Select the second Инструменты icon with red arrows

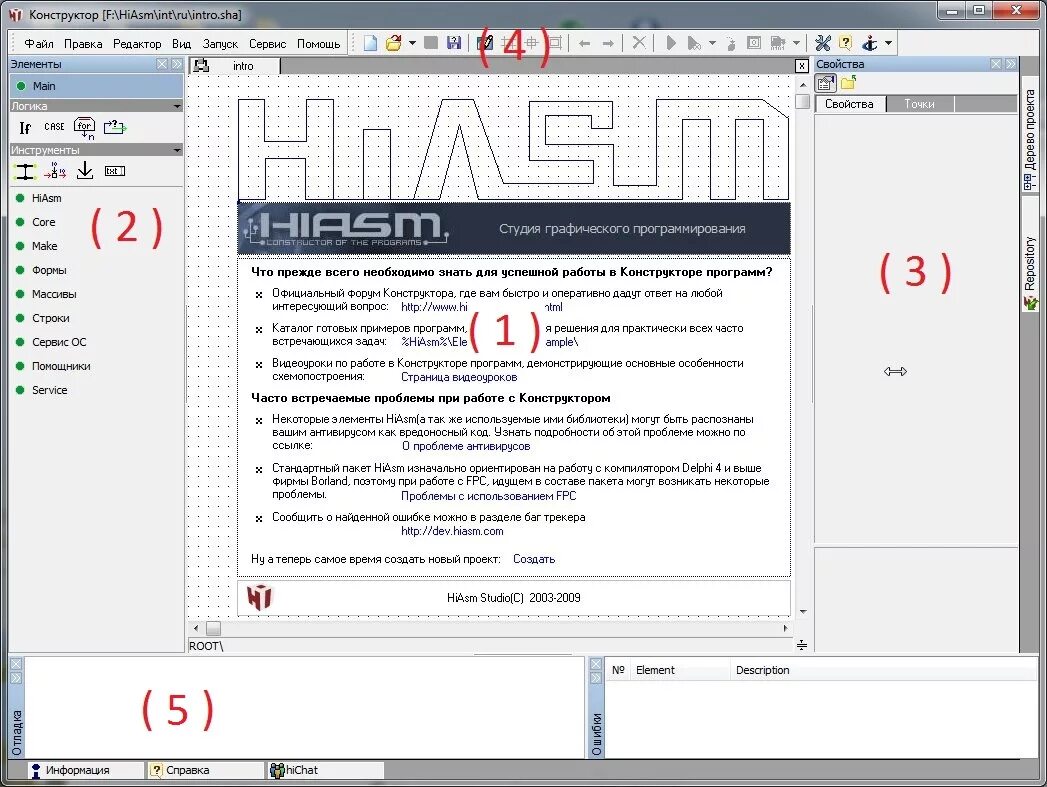click(55, 172)
